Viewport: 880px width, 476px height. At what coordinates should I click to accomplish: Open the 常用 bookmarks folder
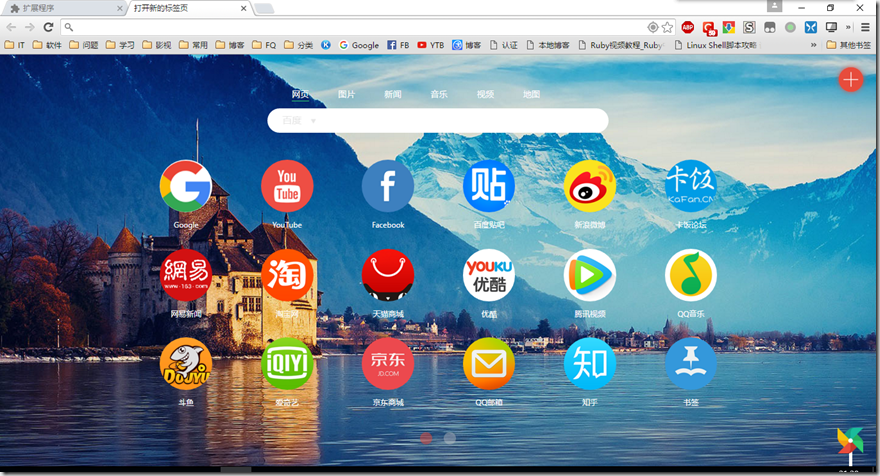click(193, 45)
